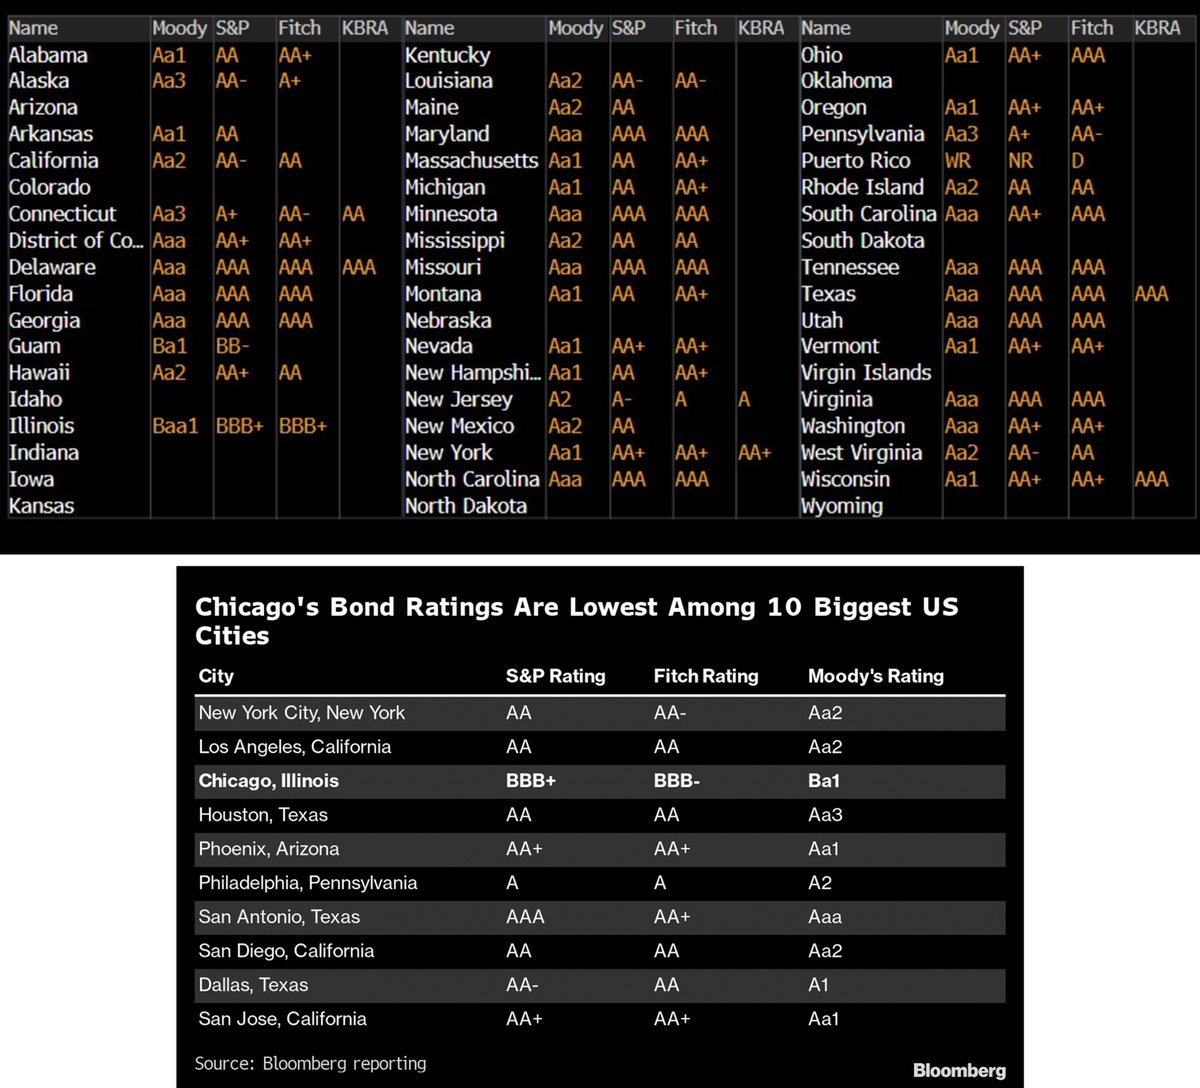The width and height of the screenshot is (1200, 1088).
Task: Select Louisiana's Moody rating Aa2
Action: (x=565, y=81)
